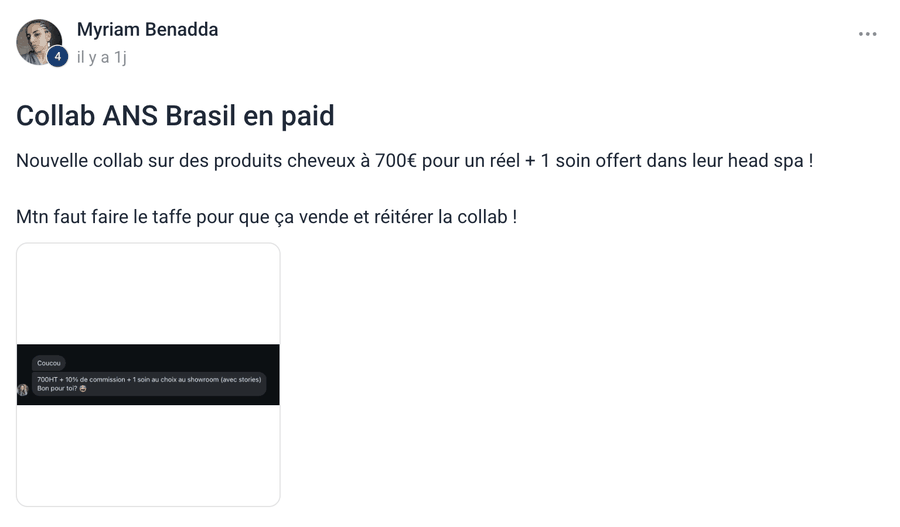
Task: Click the word cheveux in first paragraph
Action: (x=321, y=161)
